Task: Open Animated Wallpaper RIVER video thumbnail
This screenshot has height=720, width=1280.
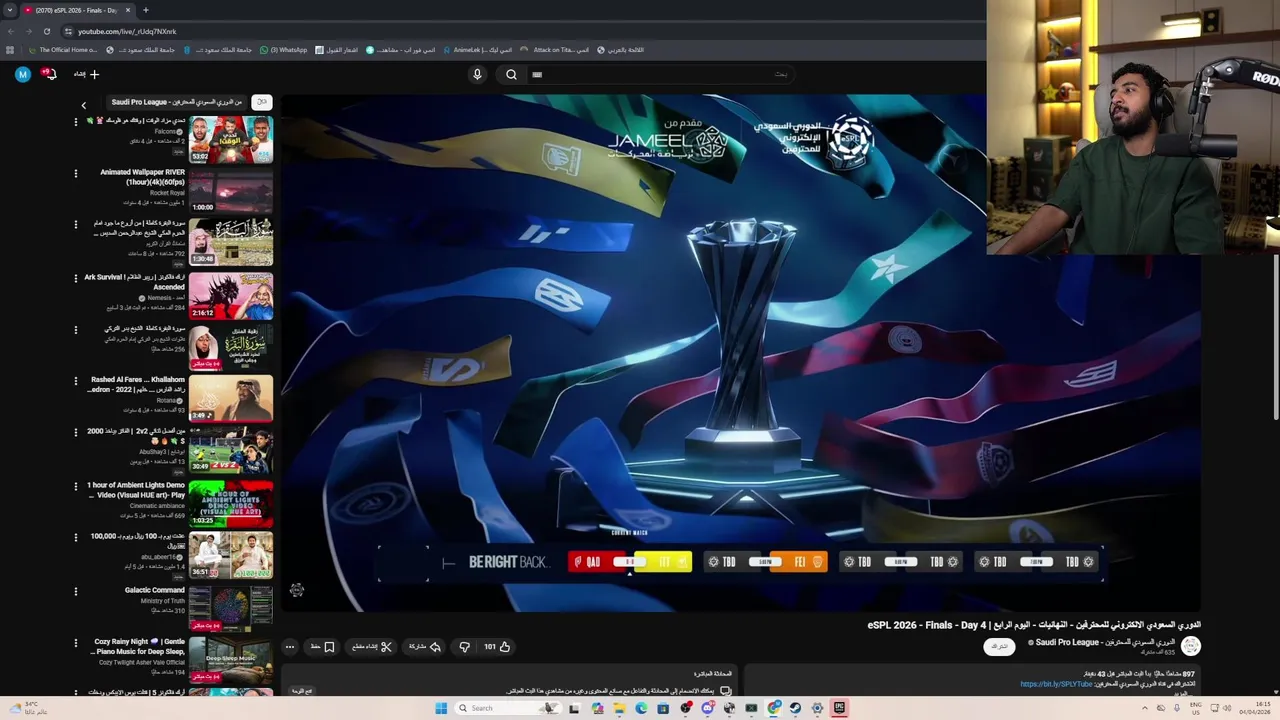Action: pos(231,191)
